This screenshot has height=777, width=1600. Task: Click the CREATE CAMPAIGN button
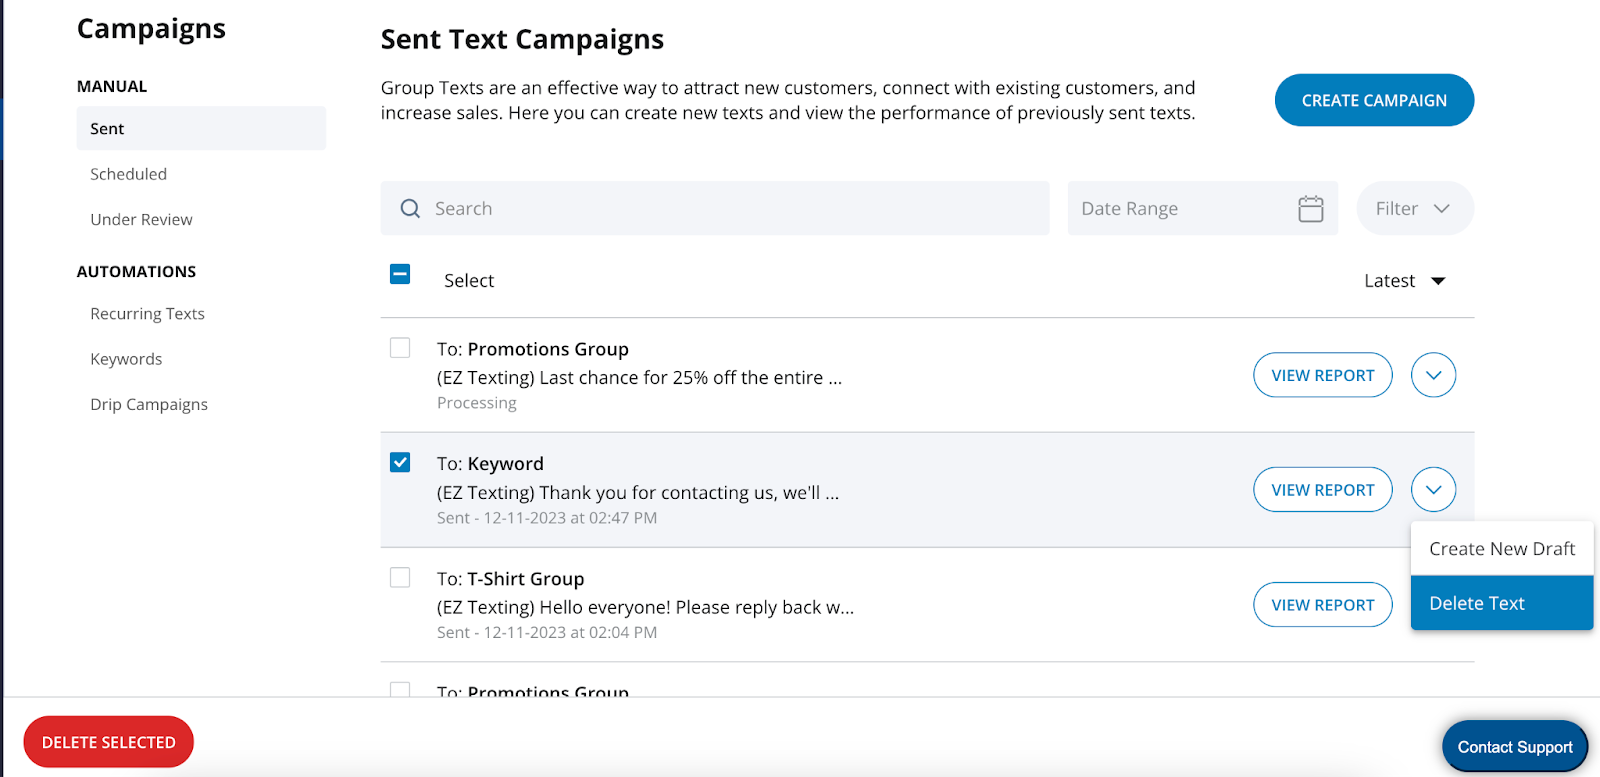1374,100
